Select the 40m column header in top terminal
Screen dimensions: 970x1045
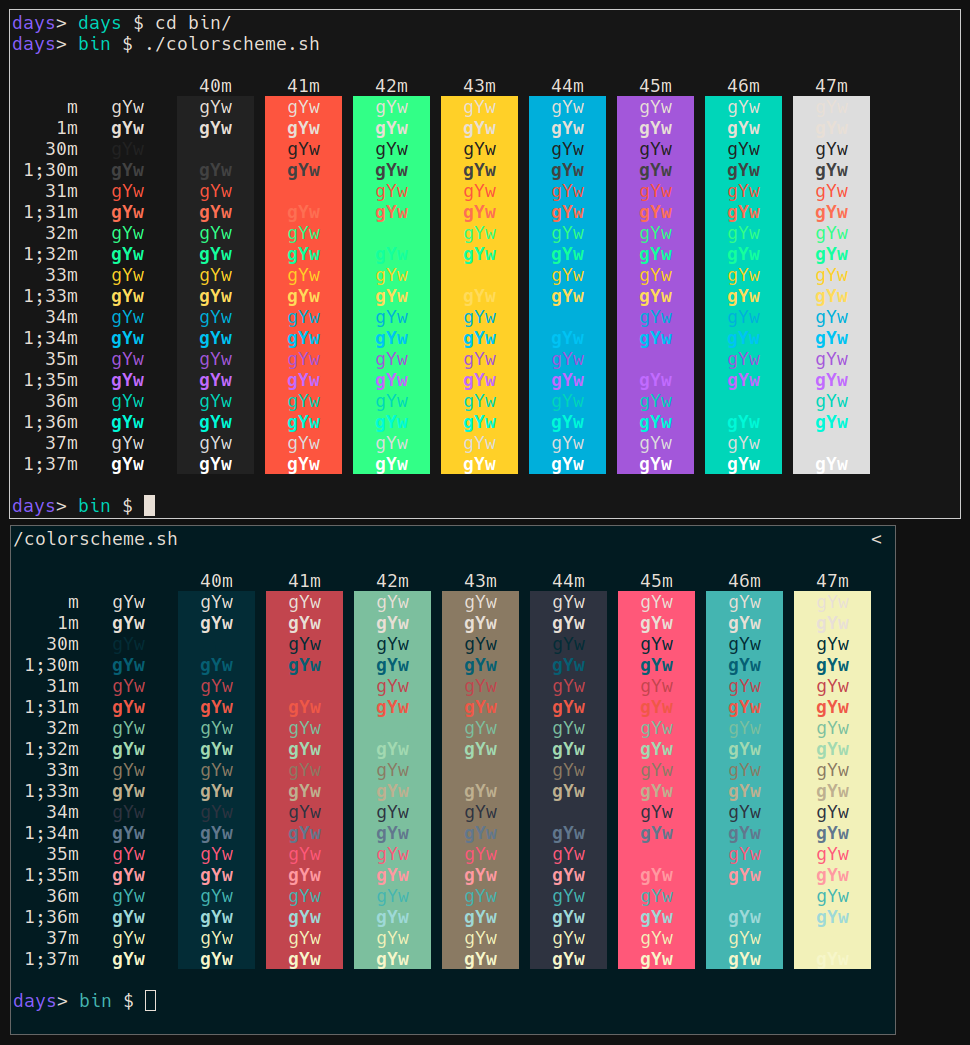[215, 86]
